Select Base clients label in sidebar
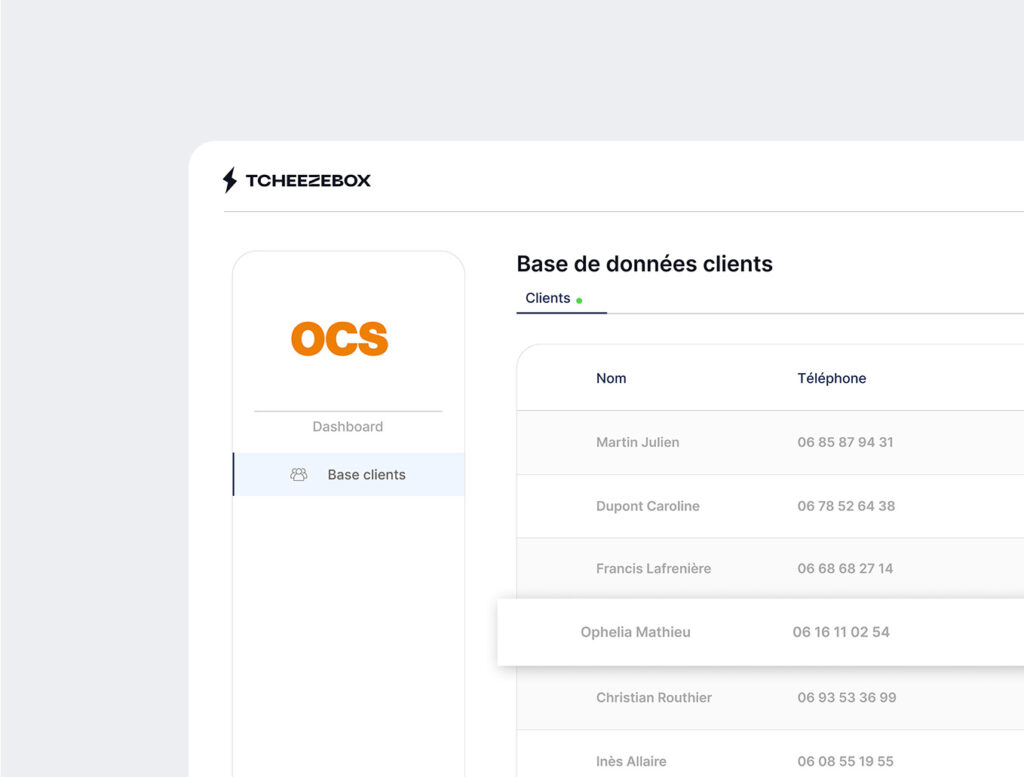 (x=366, y=475)
